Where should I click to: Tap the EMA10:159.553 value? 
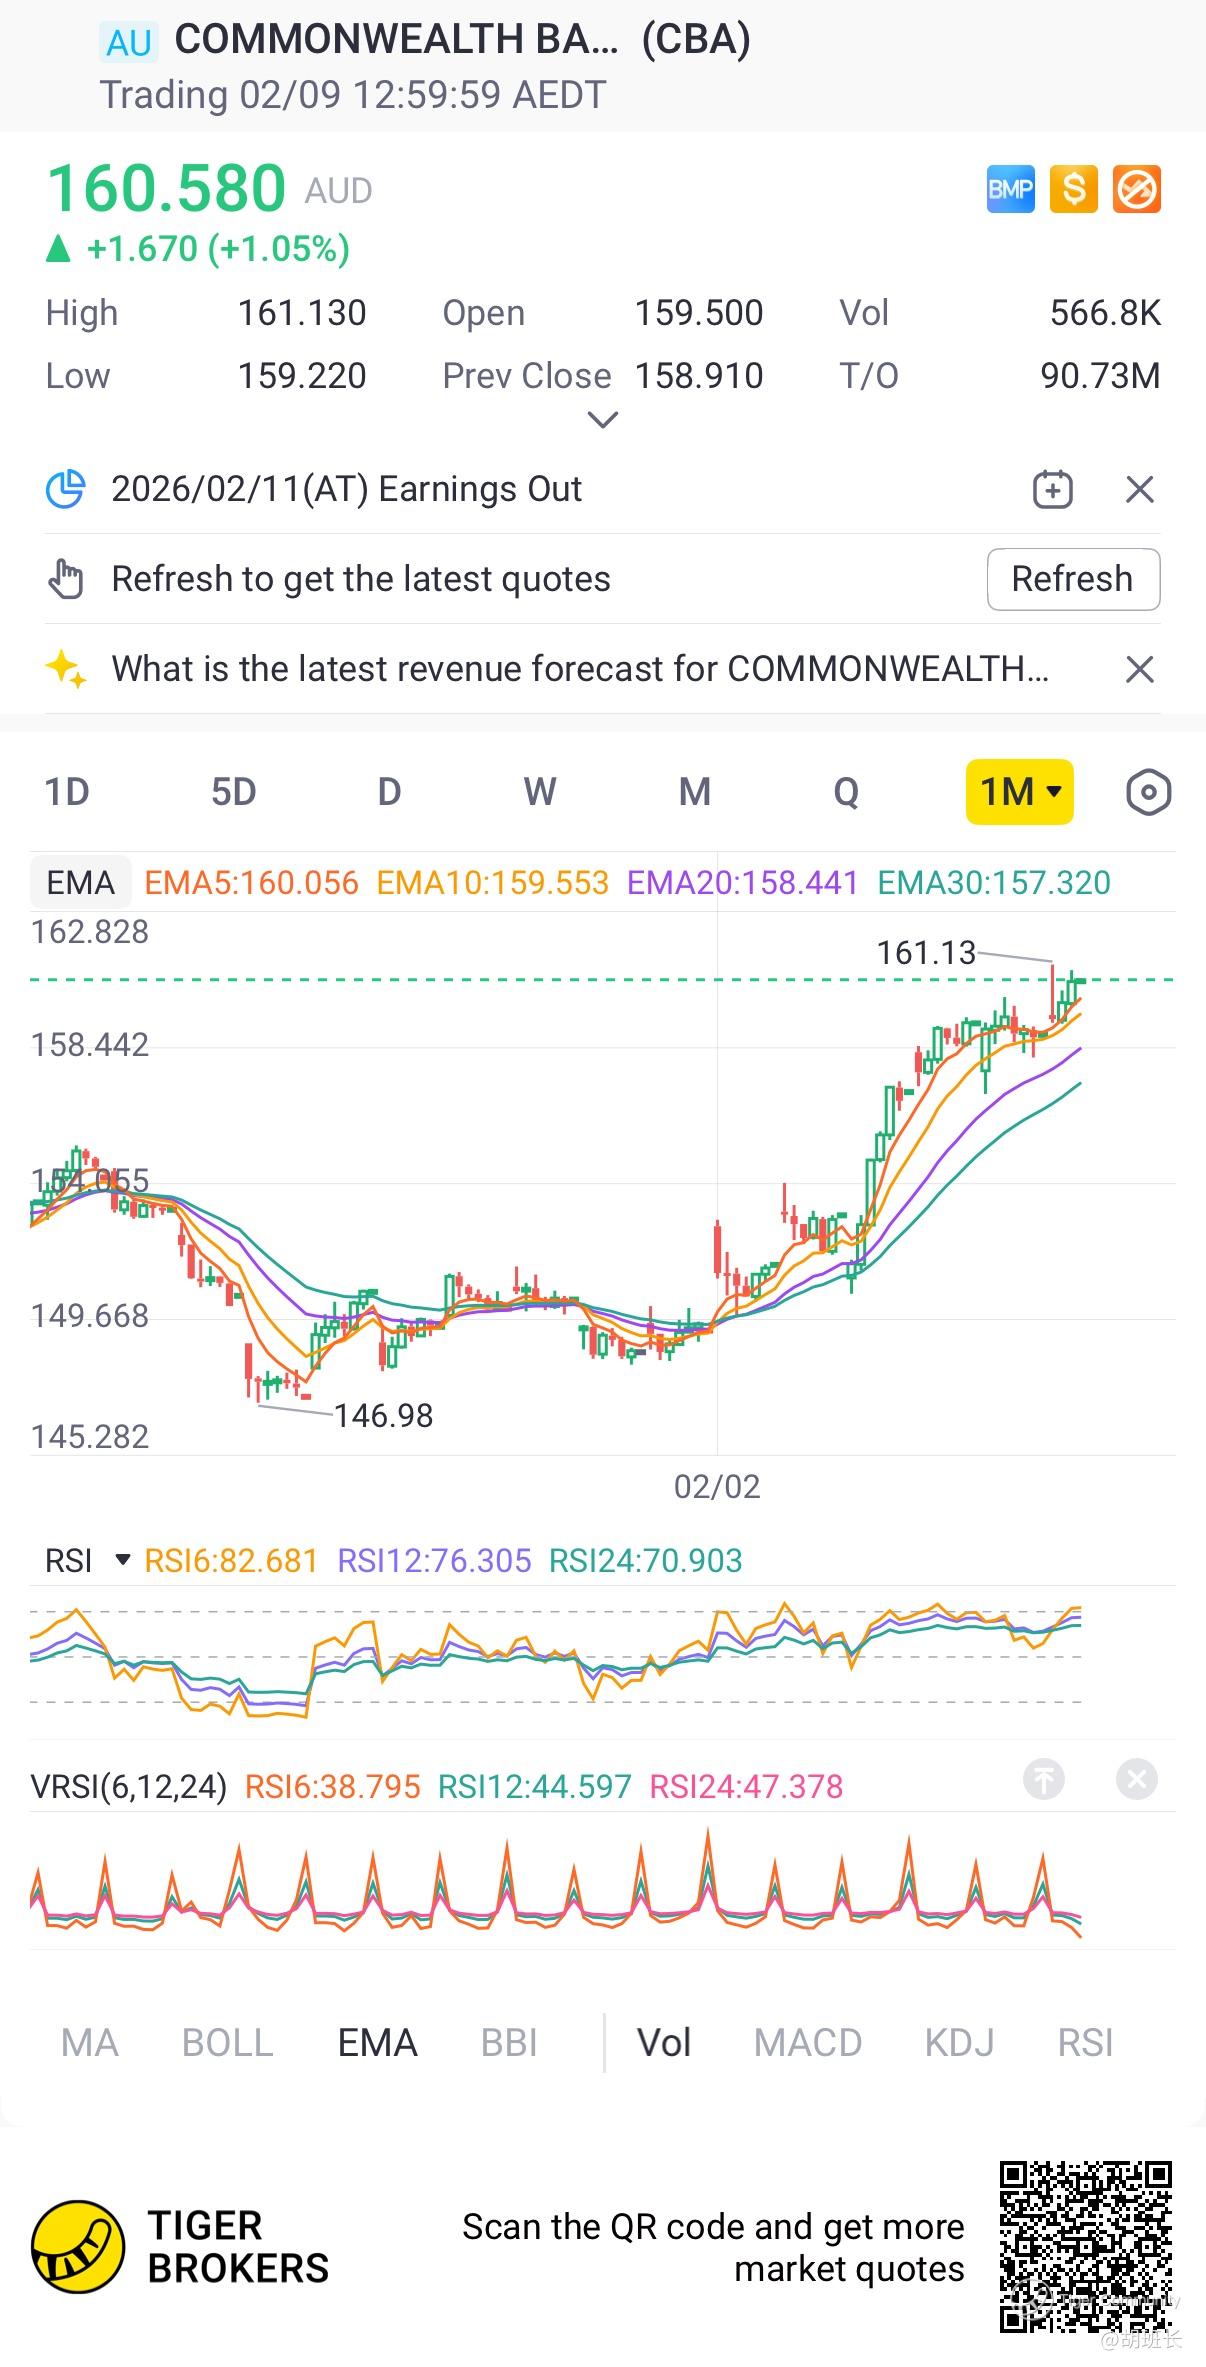pyautogui.click(x=492, y=883)
